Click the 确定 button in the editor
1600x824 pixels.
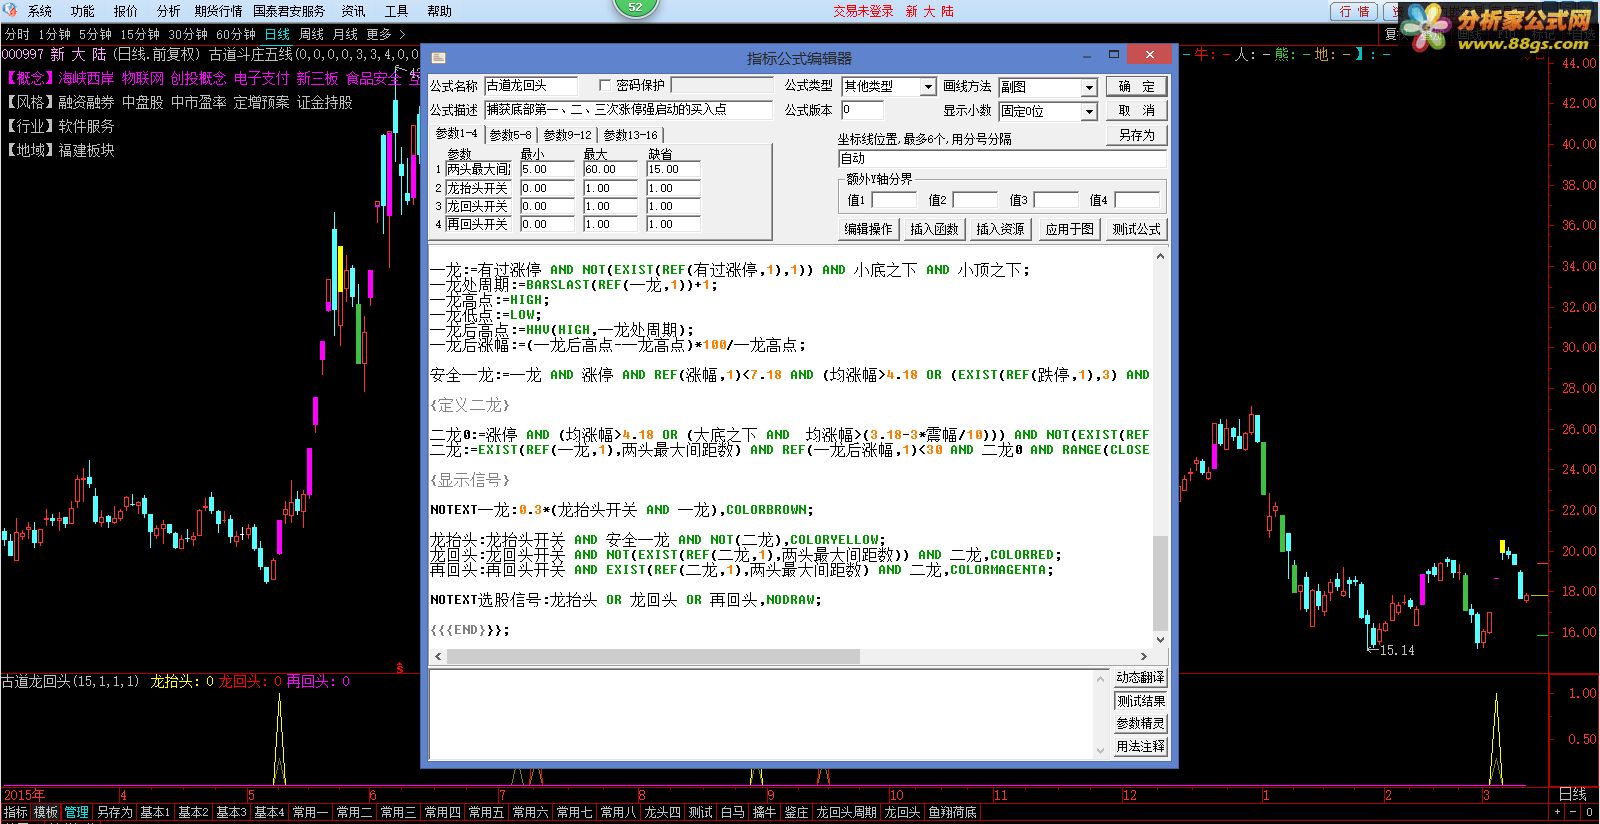tap(1136, 87)
